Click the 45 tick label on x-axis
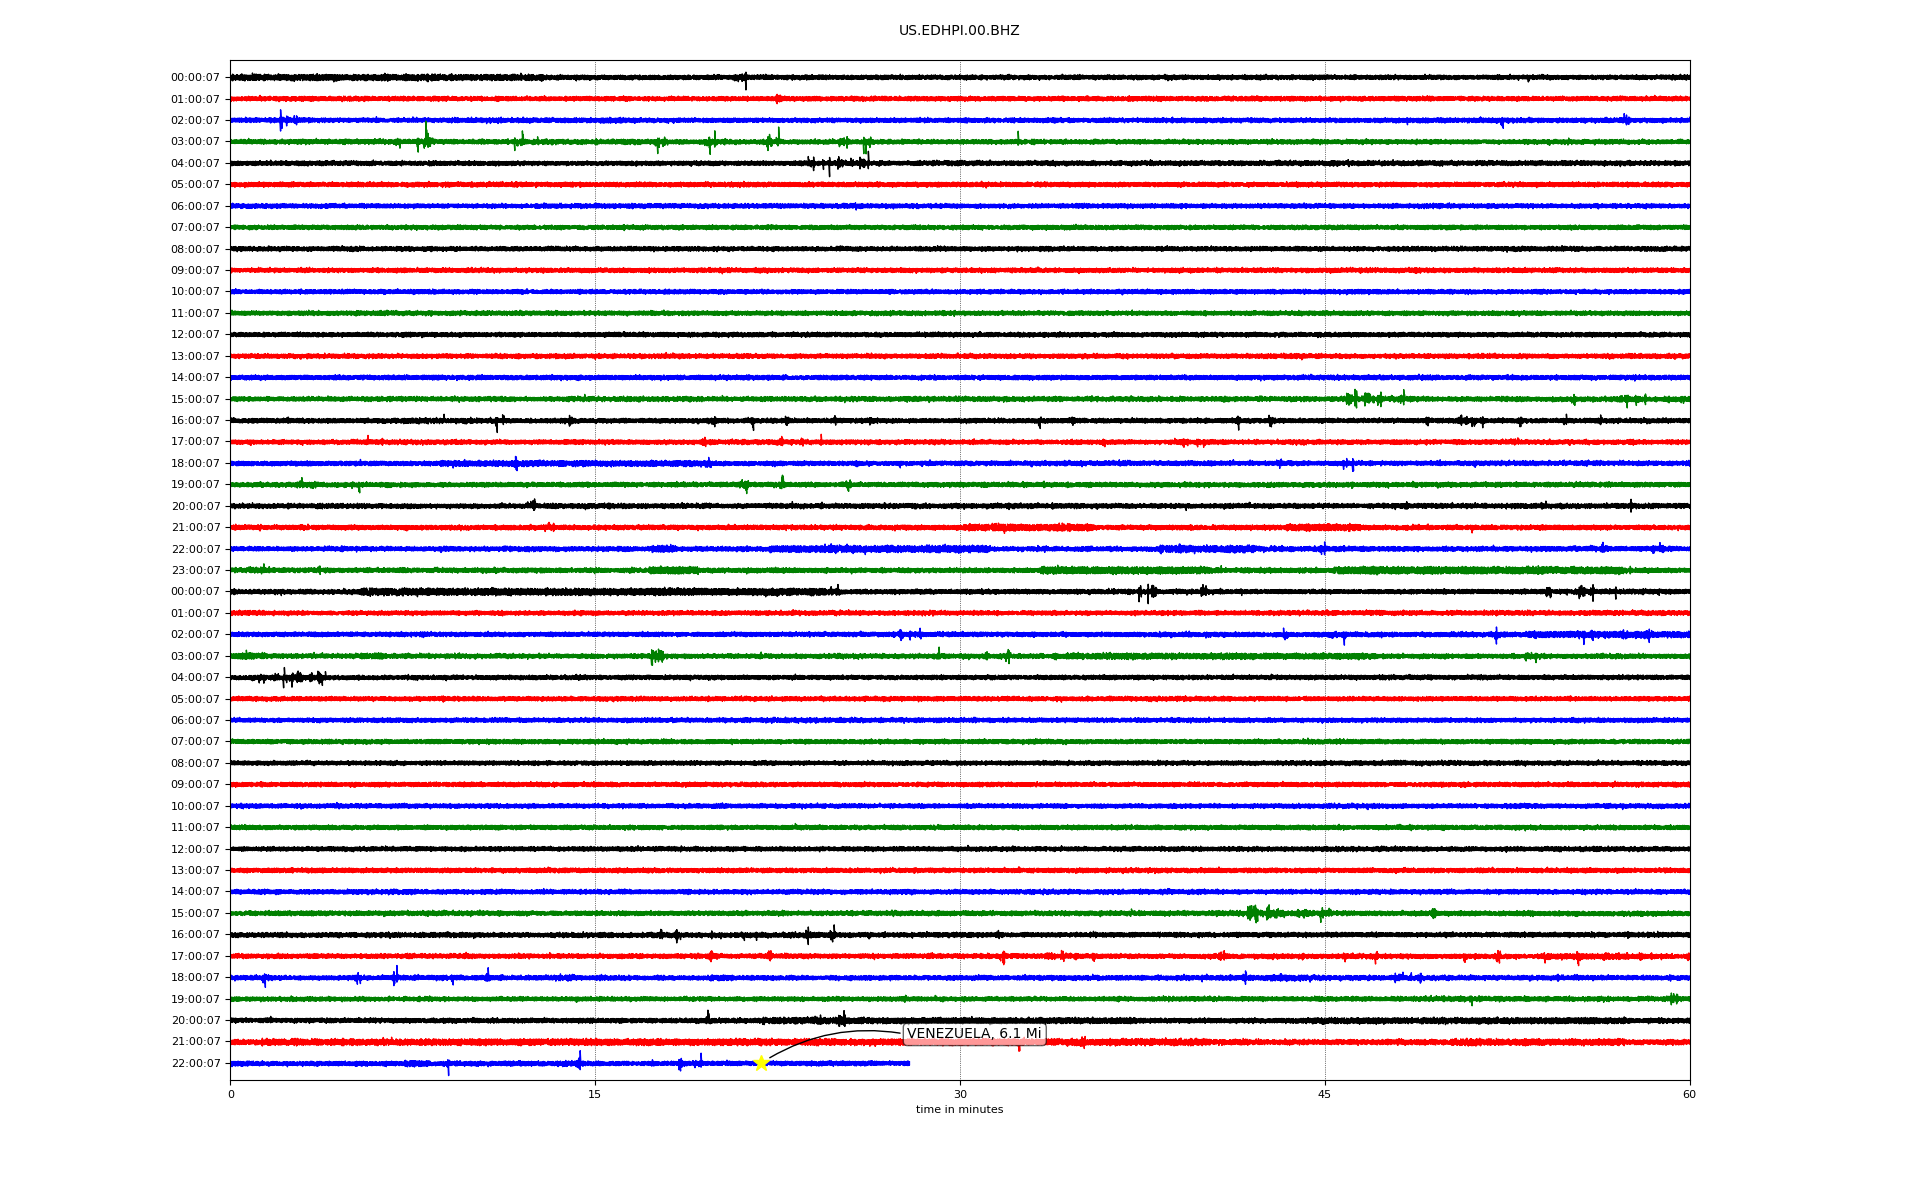The width and height of the screenshot is (1920, 1200). [1325, 1094]
